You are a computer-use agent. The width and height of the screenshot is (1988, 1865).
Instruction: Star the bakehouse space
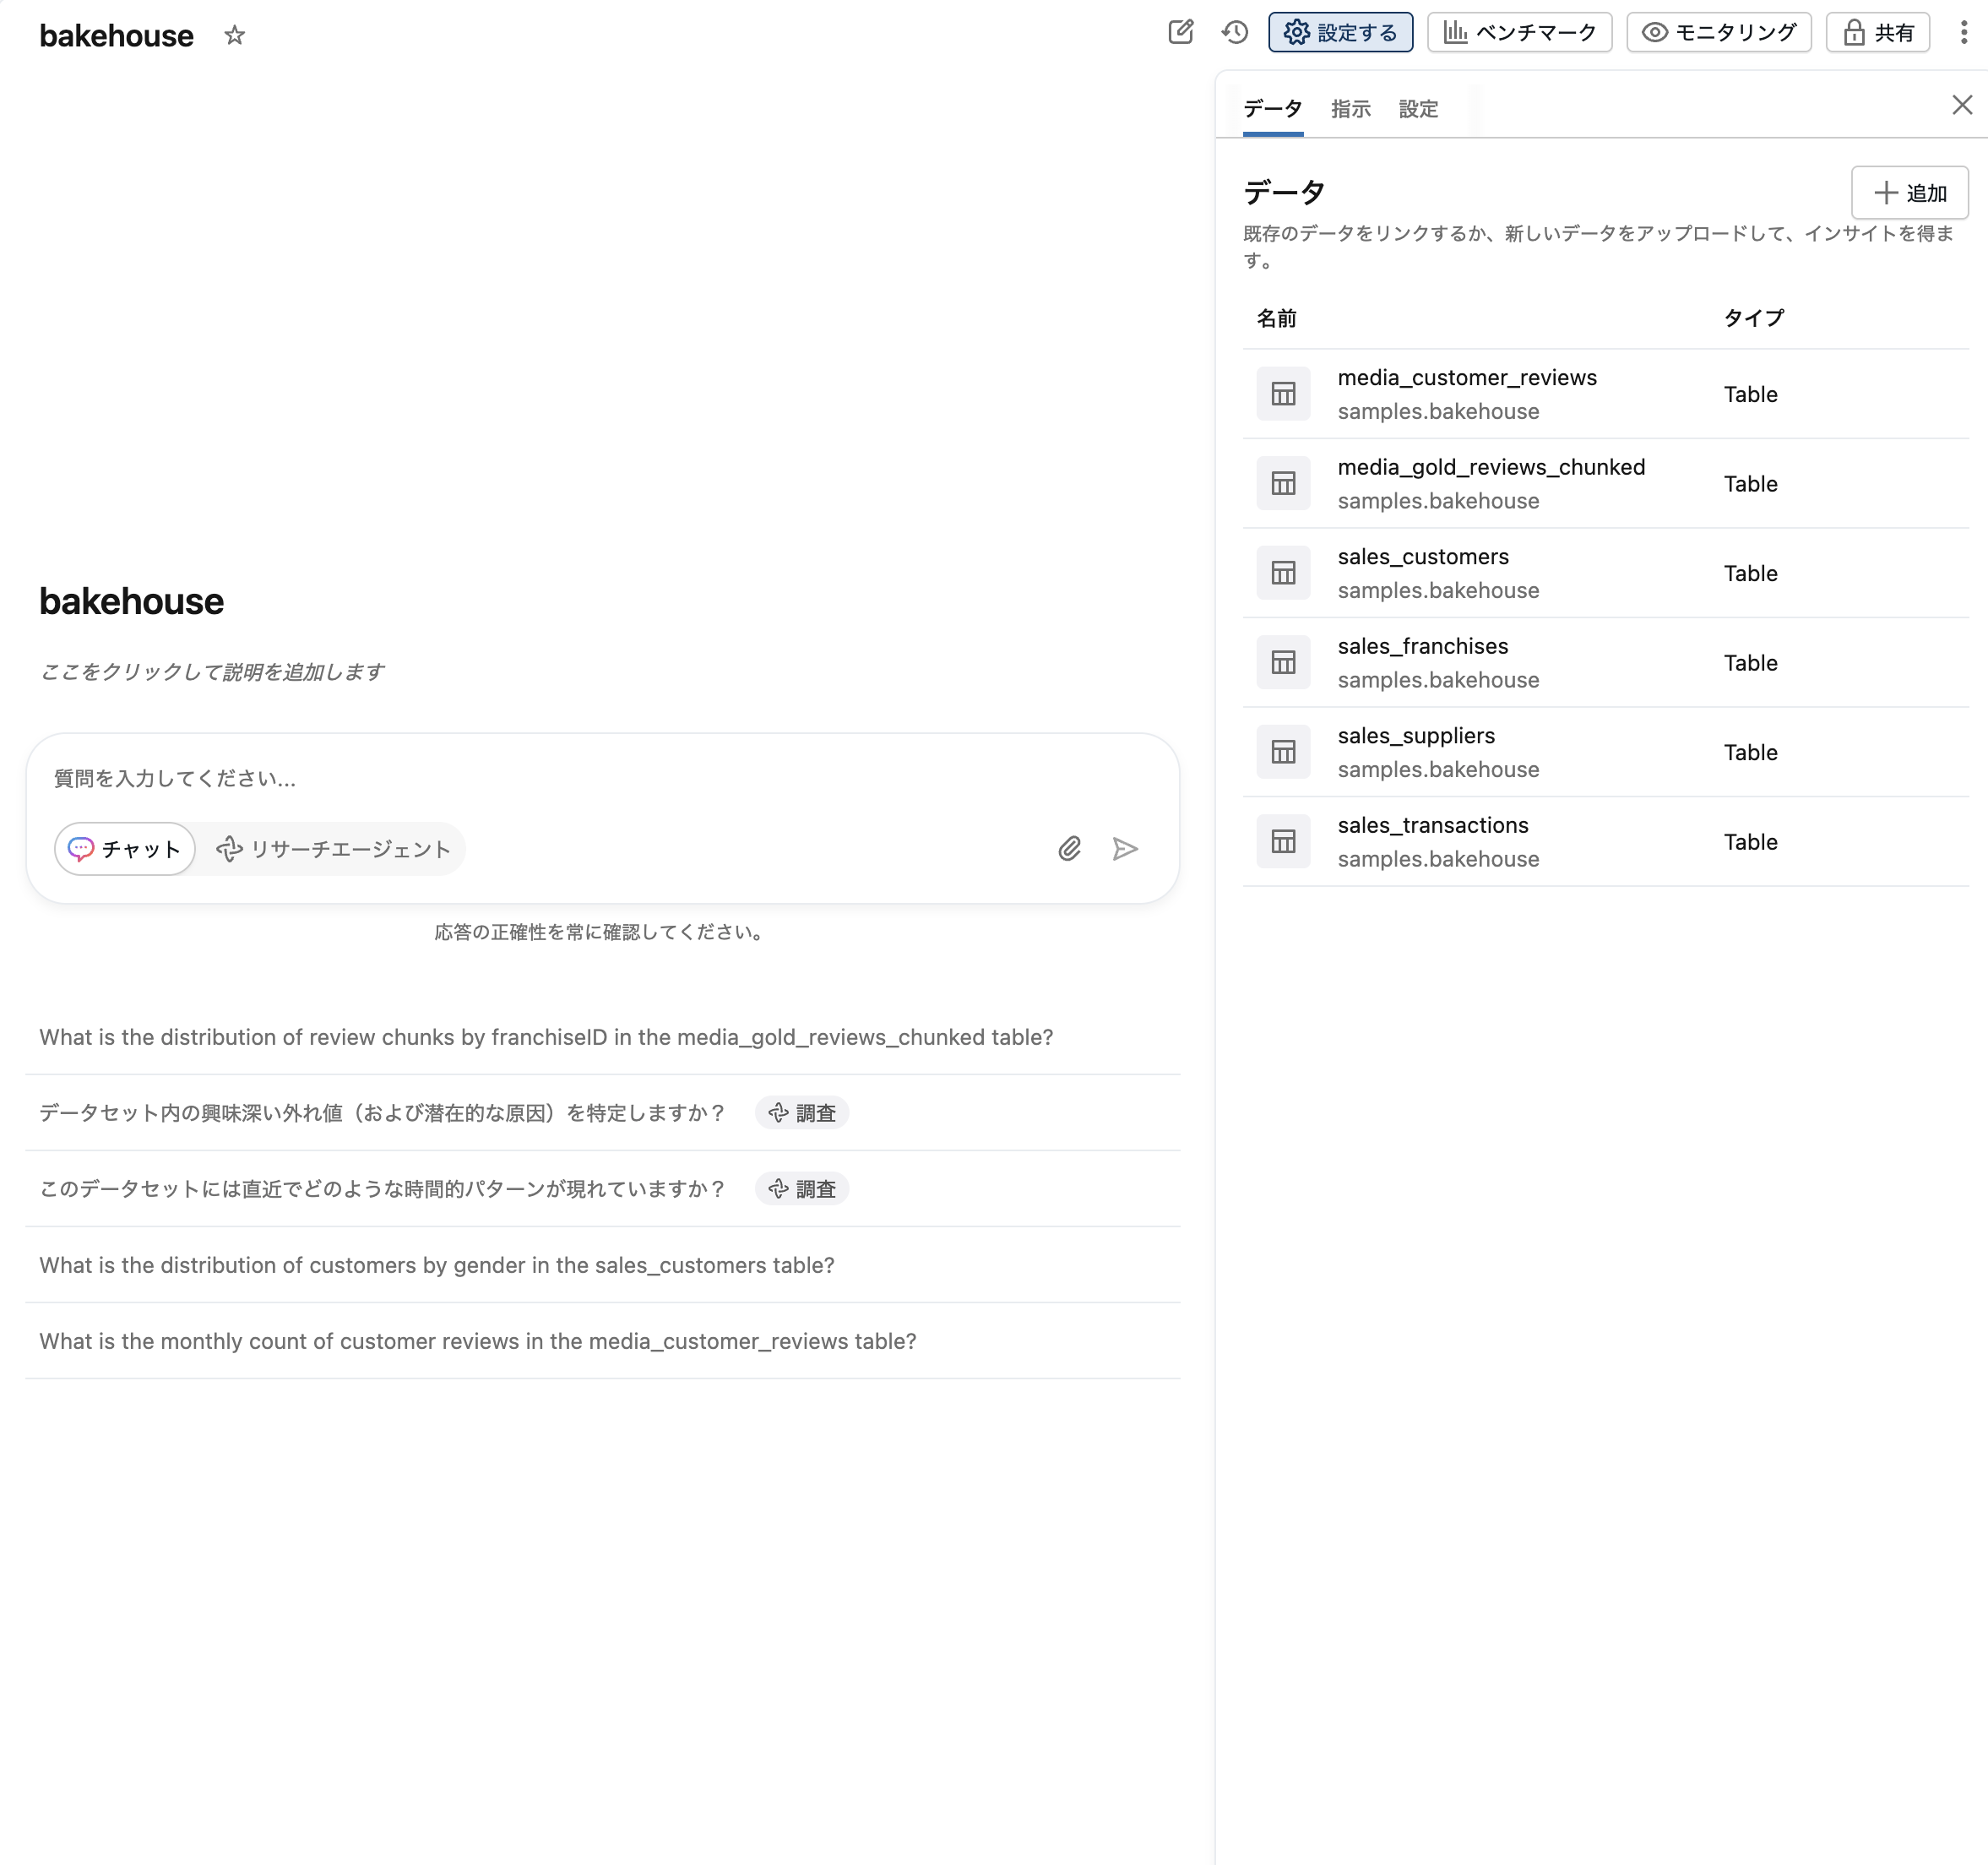(234, 36)
